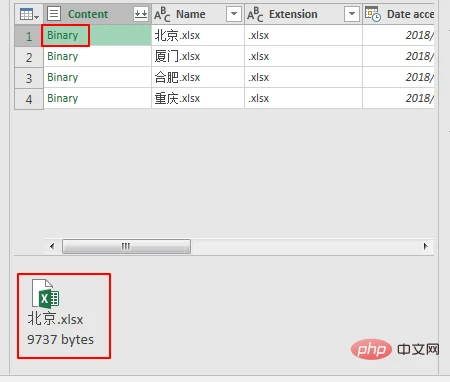Select .xlsx Extension cell in 北京 row
The width and height of the screenshot is (450, 382).
pos(303,35)
